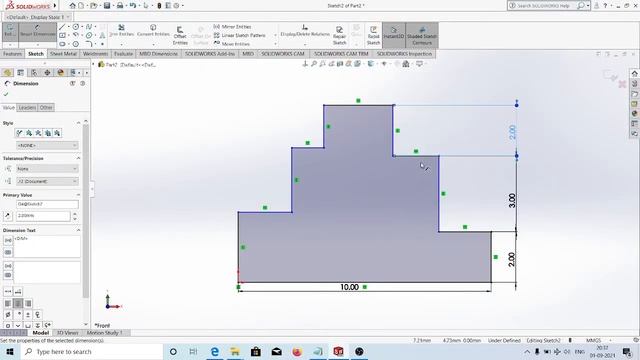Select left justify for dimension text
This screenshot has height=360, width=640.
[x=8, y=303]
